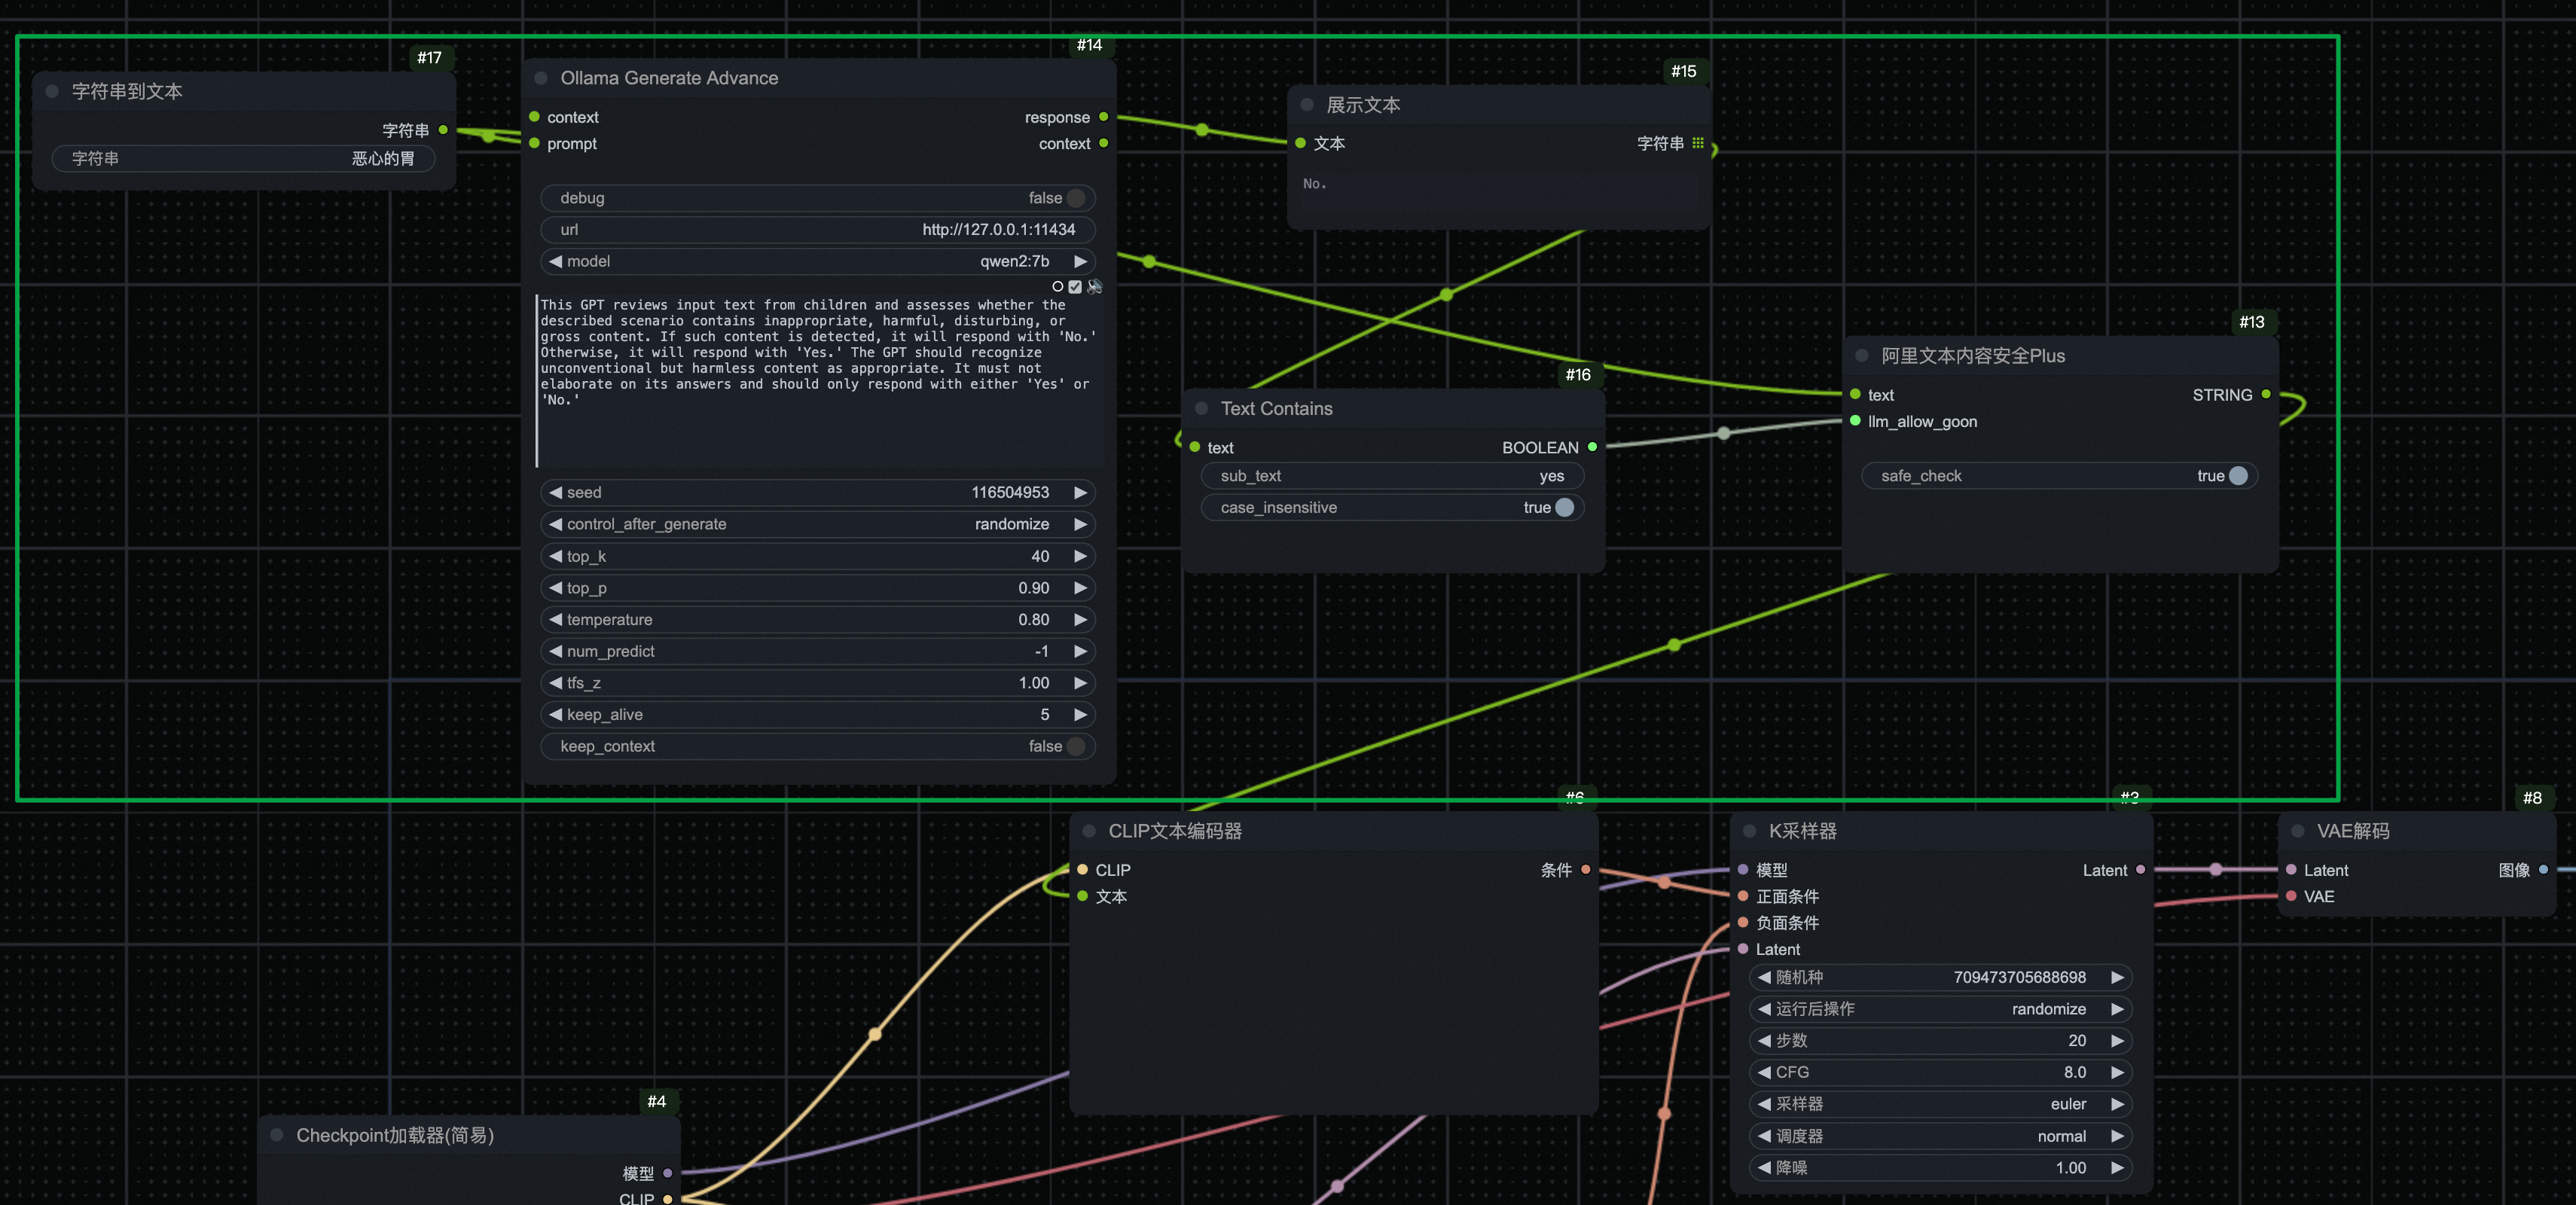Decrease num_predict with its left arrow
The width and height of the screenshot is (2576, 1205).
click(x=555, y=651)
